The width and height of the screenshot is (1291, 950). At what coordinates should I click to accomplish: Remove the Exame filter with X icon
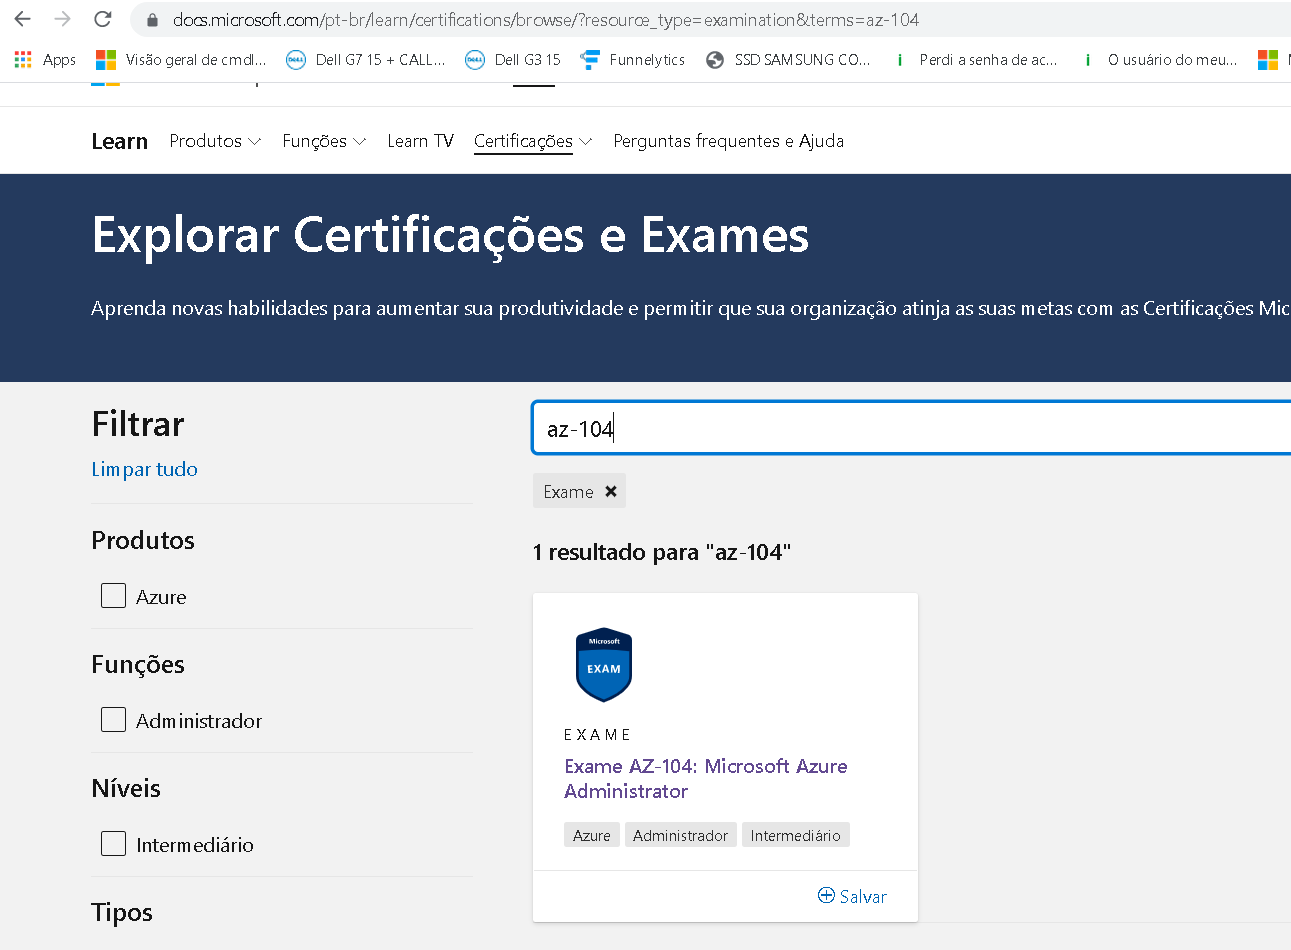pos(611,491)
